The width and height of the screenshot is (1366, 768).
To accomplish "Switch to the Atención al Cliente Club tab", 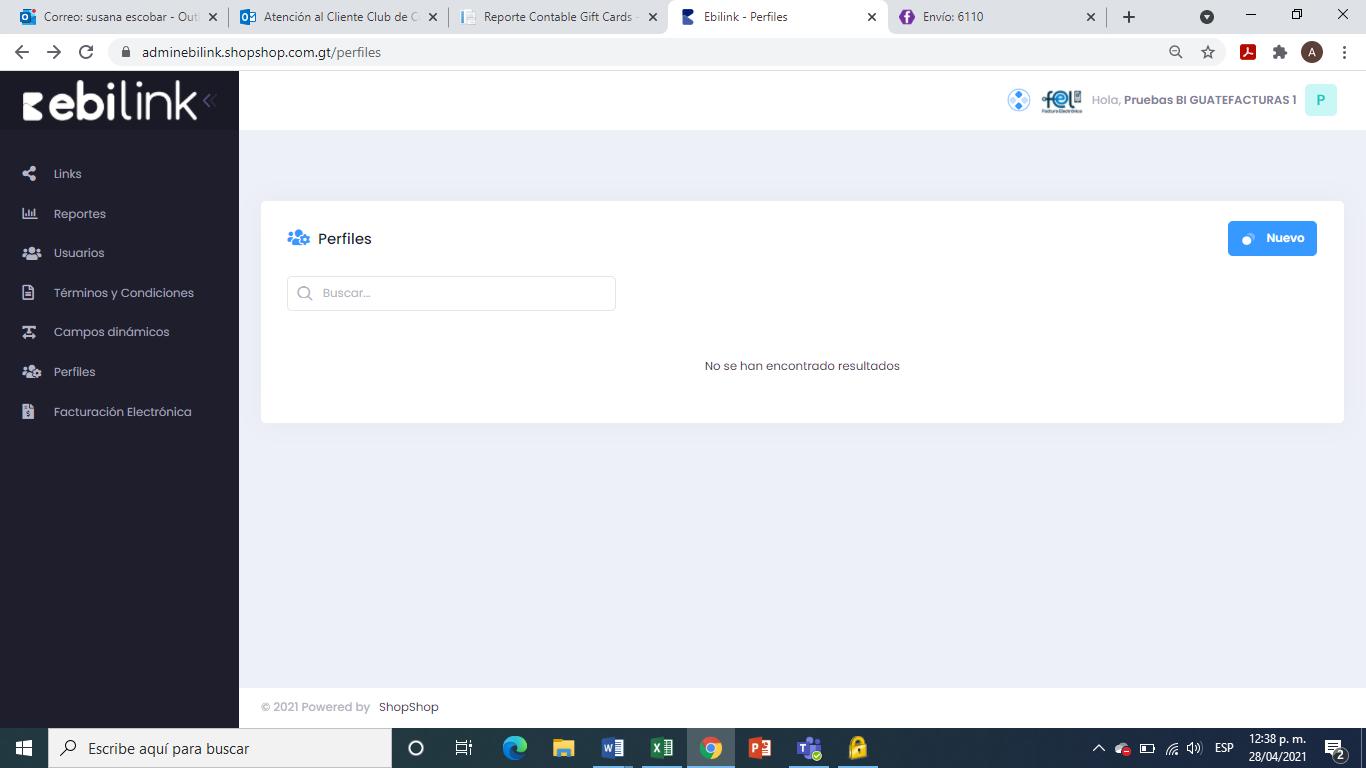I will [338, 17].
